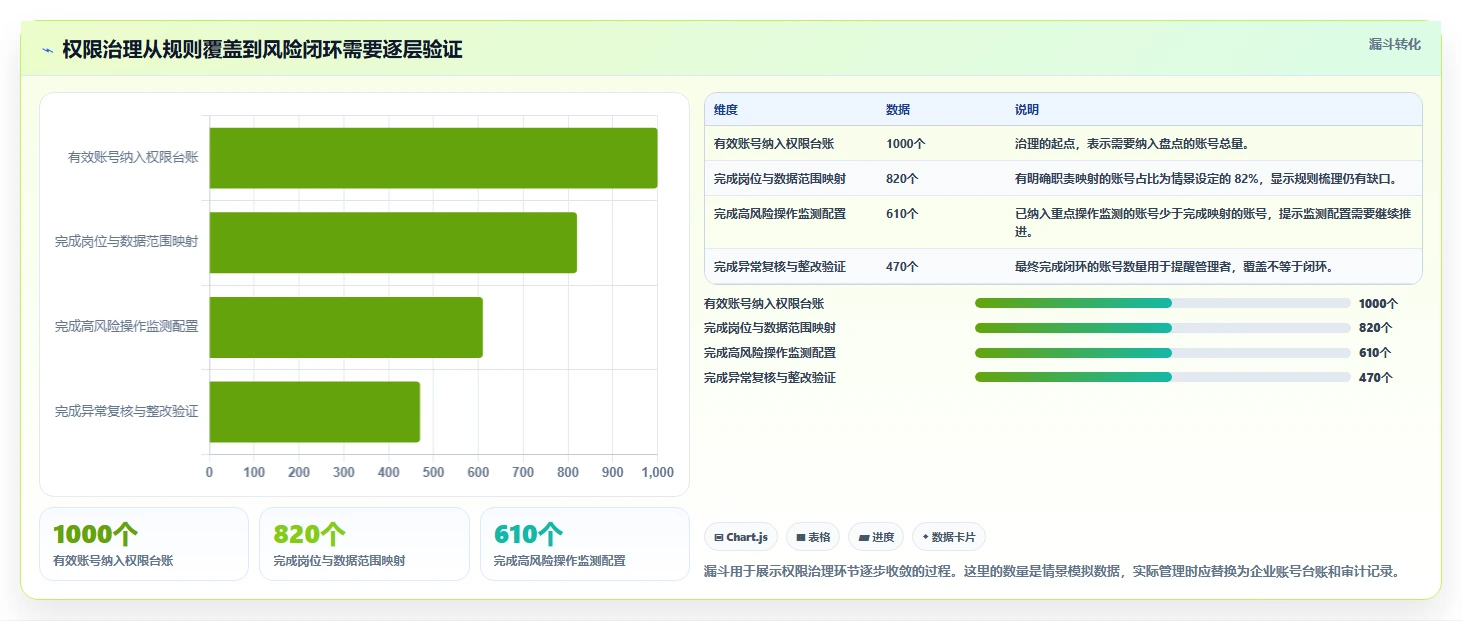Click the 漏斗转化 tag in header
This screenshot has height=621, width=1462.
coord(1394,44)
